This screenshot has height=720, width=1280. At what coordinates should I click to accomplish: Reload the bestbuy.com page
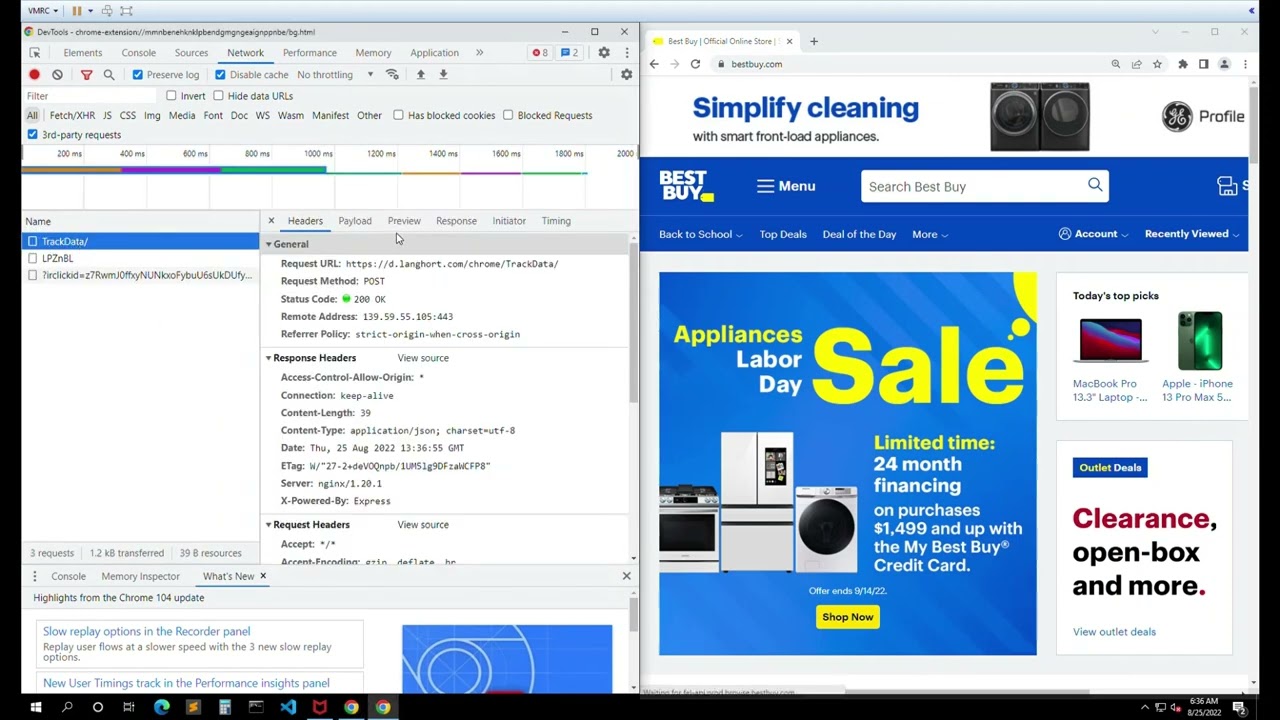click(695, 64)
